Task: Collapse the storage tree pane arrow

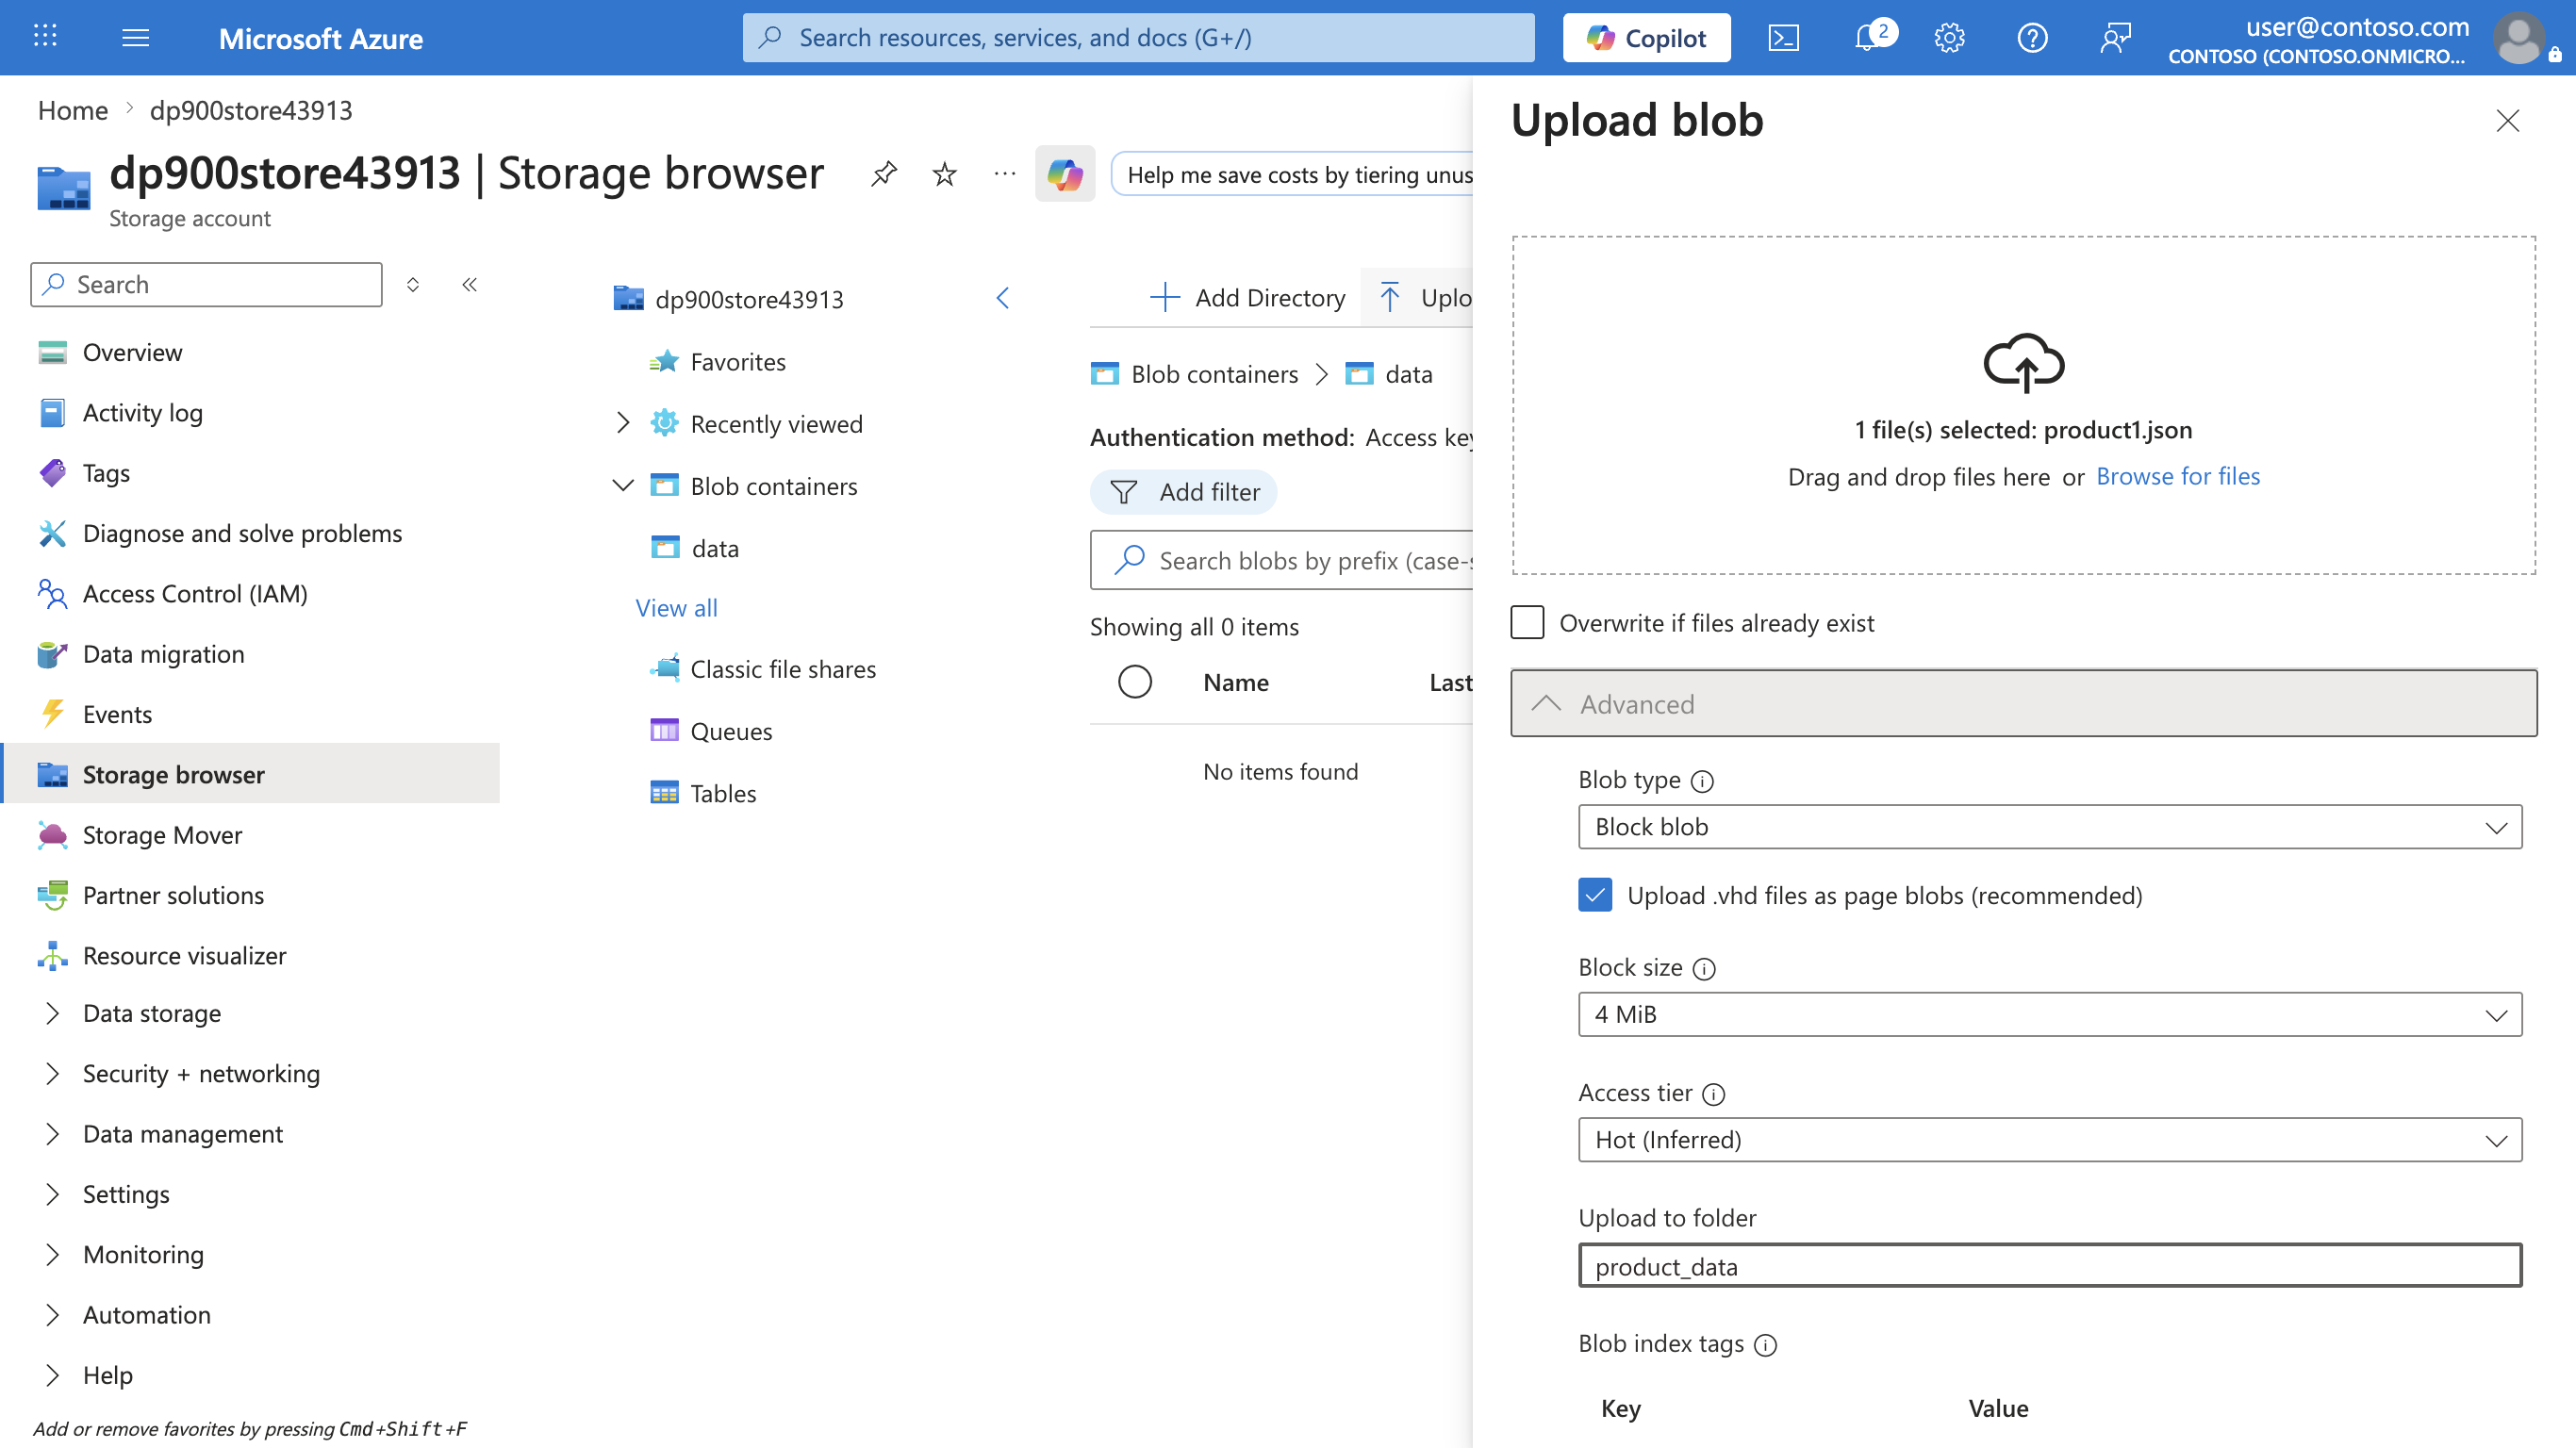Action: 1003,298
